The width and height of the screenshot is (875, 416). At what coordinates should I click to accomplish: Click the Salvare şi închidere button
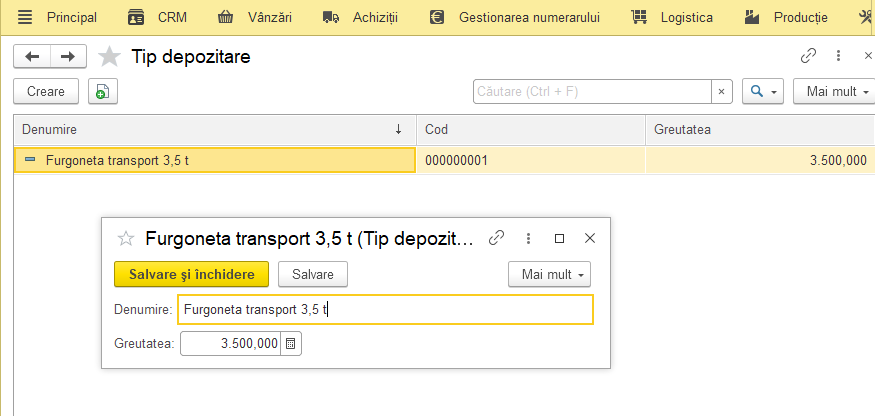click(x=191, y=274)
